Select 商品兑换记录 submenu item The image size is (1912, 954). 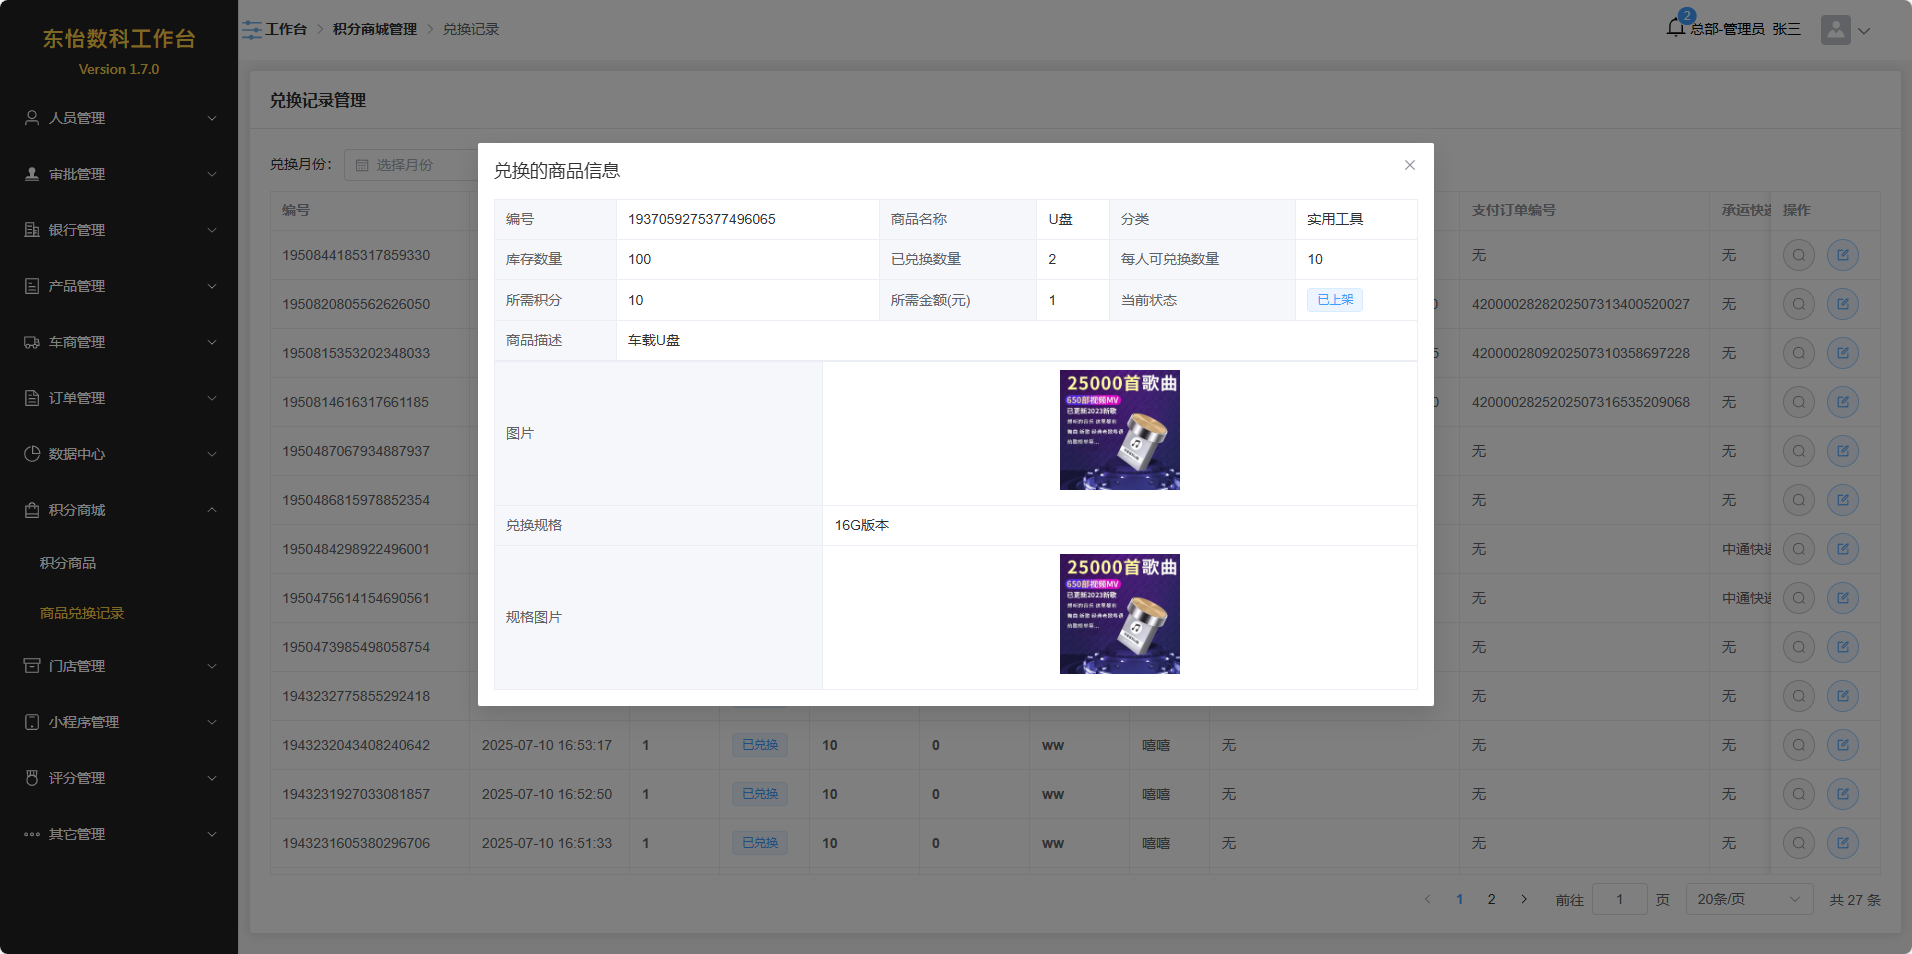pyautogui.click(x=82, y=613)
